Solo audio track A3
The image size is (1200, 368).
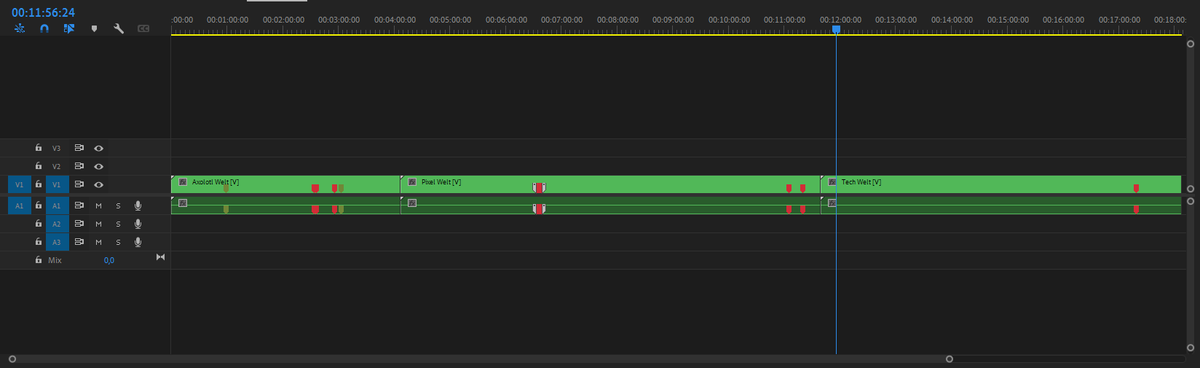tap(118, 242)
